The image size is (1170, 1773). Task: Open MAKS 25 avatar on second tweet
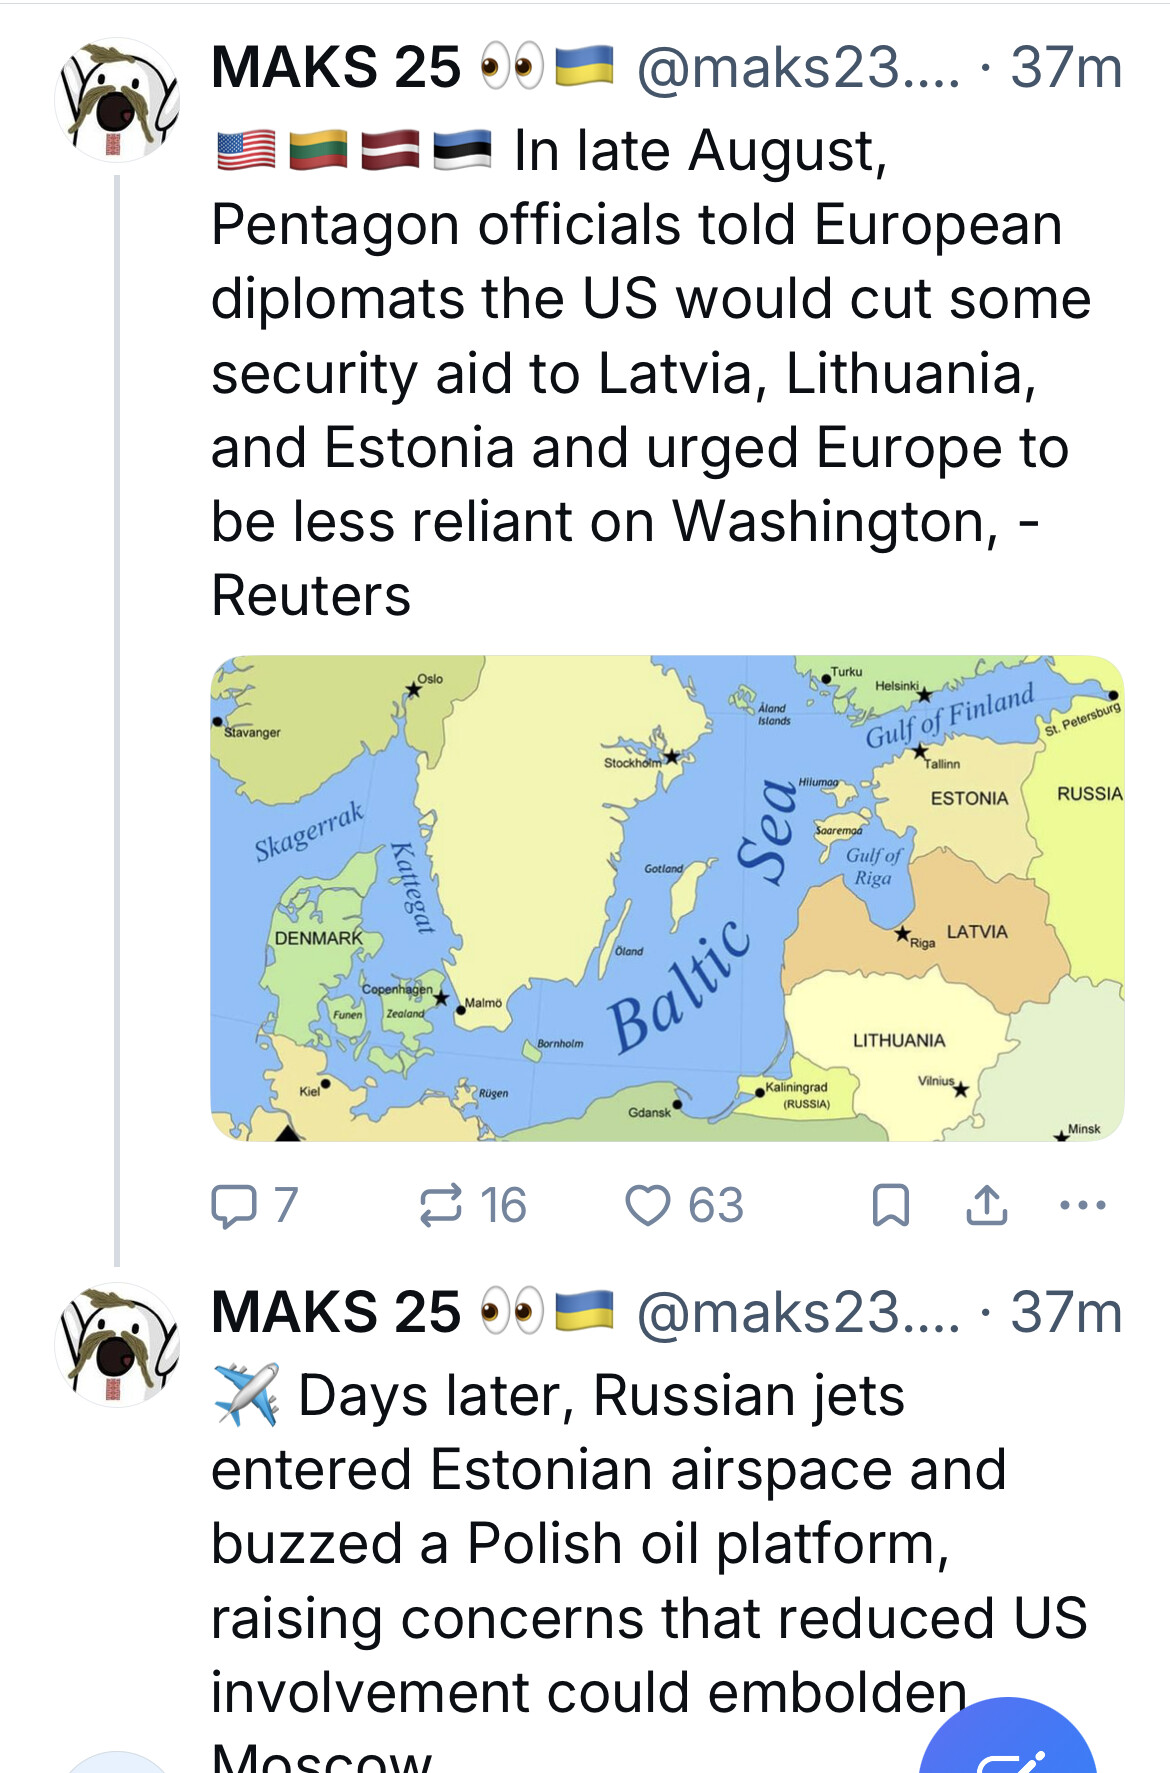(117, 1345)
